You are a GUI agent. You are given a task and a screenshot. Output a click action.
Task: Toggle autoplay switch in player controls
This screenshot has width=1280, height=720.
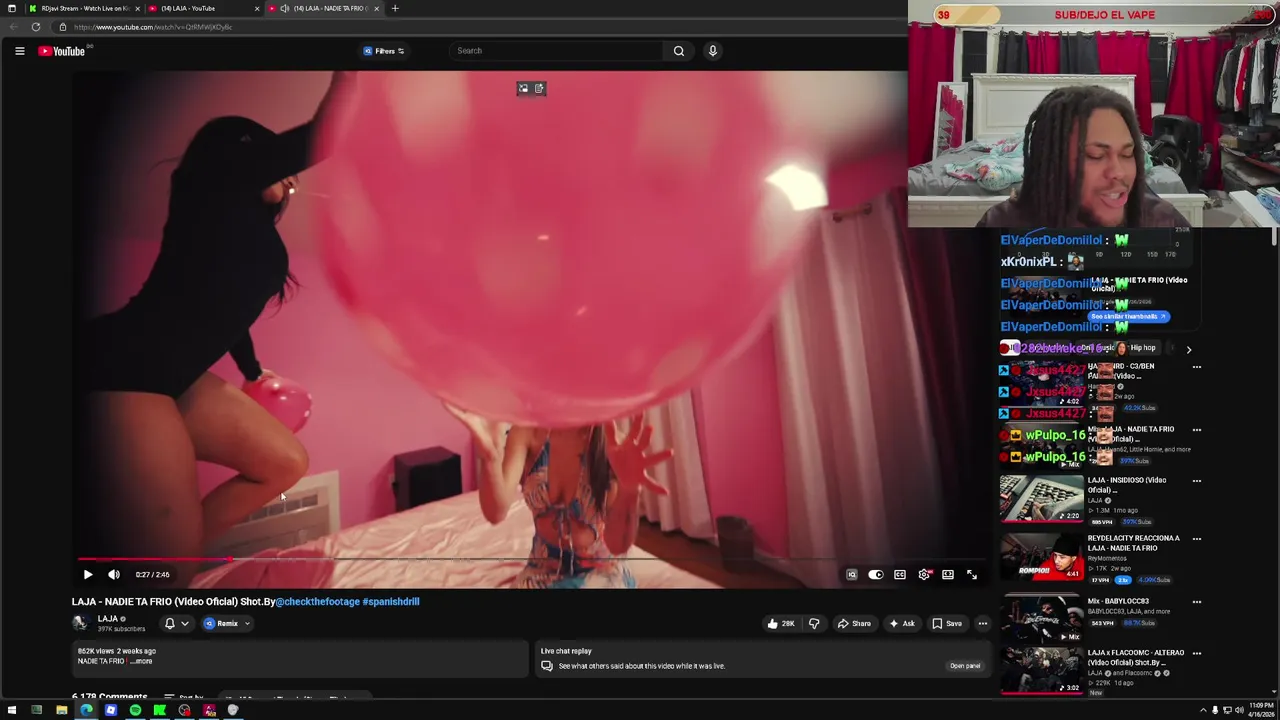[x=875, y=575]
